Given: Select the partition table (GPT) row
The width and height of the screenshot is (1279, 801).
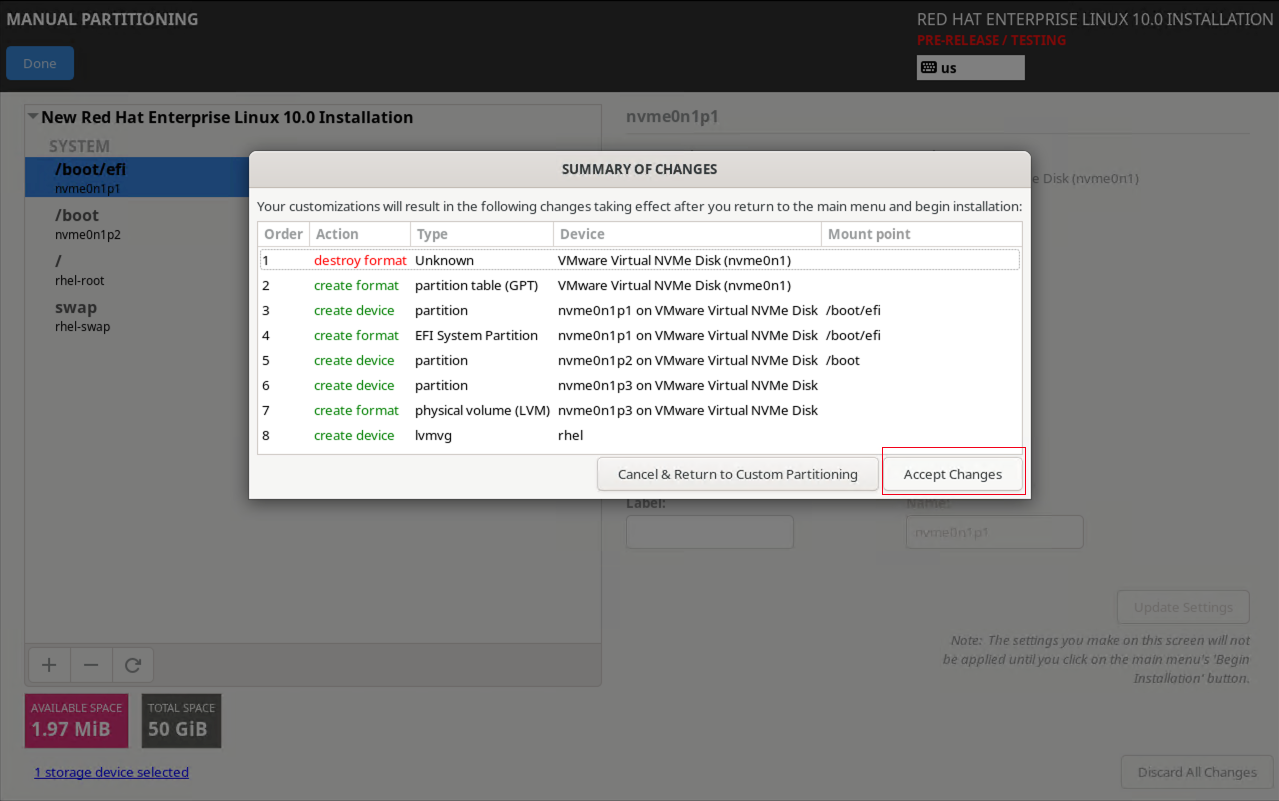Looking at the screenshot, I should (640, 285).
